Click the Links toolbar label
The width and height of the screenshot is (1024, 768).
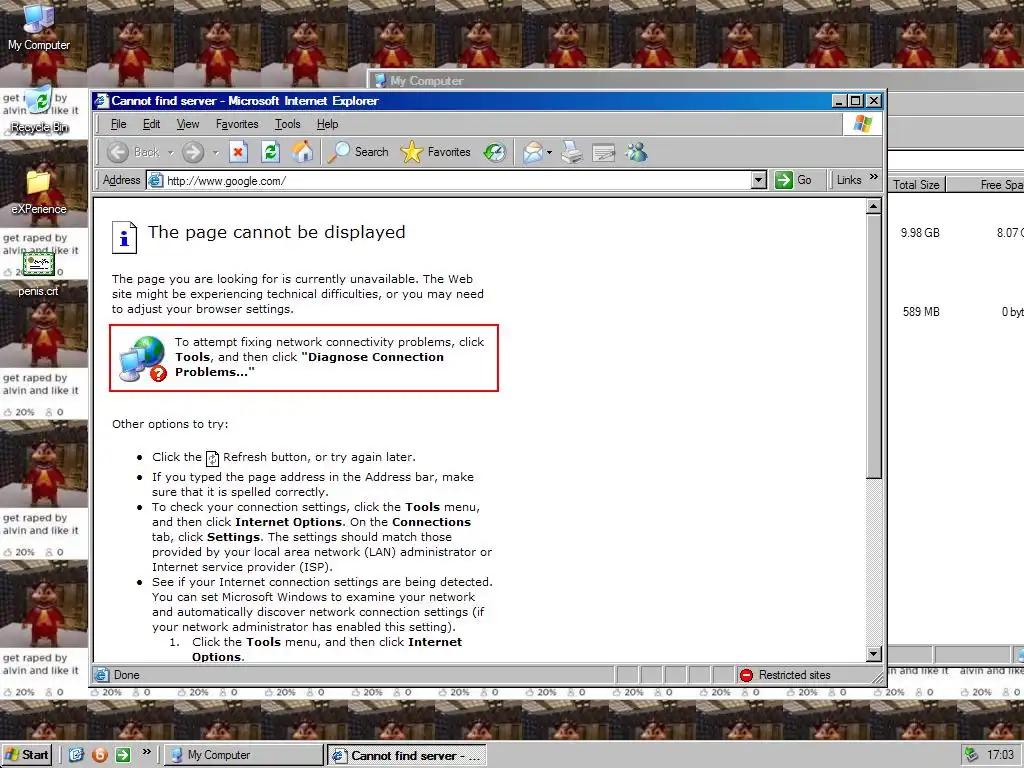point(849,180)
